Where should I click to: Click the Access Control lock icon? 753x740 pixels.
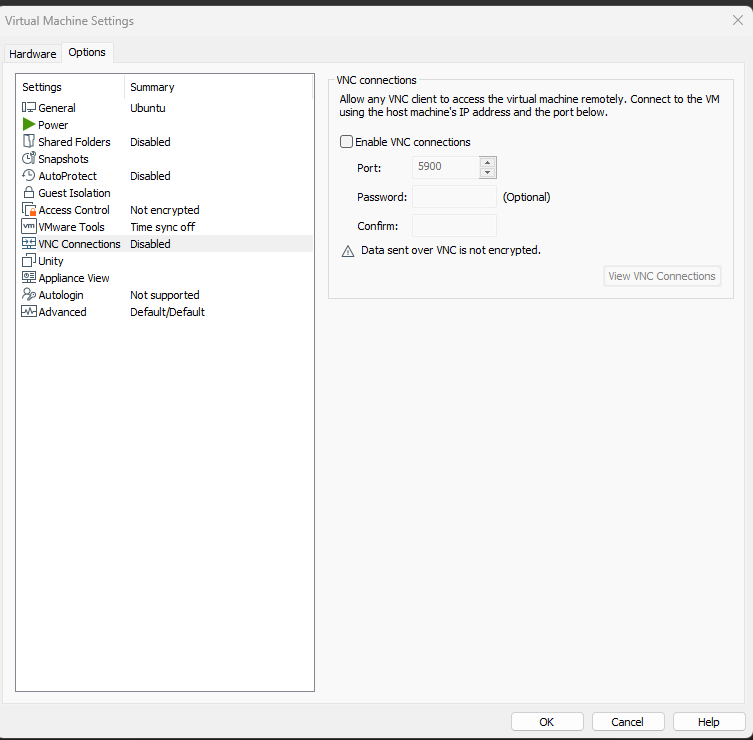tap(29, 209)
